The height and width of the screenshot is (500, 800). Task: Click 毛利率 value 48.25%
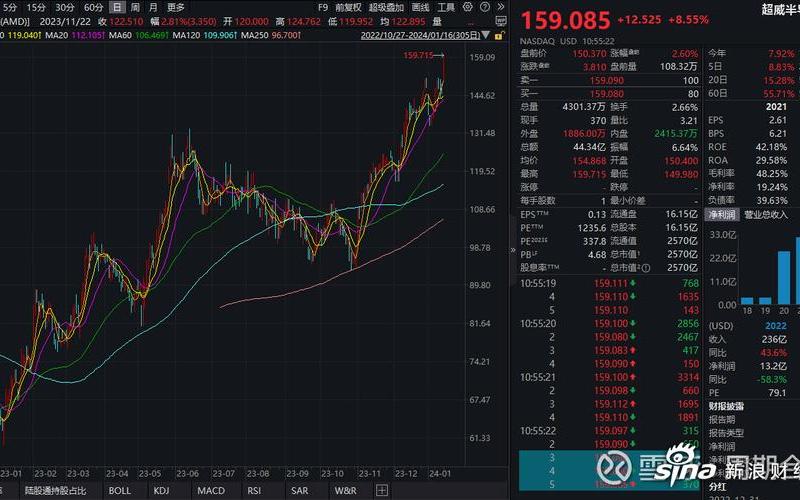771,173
